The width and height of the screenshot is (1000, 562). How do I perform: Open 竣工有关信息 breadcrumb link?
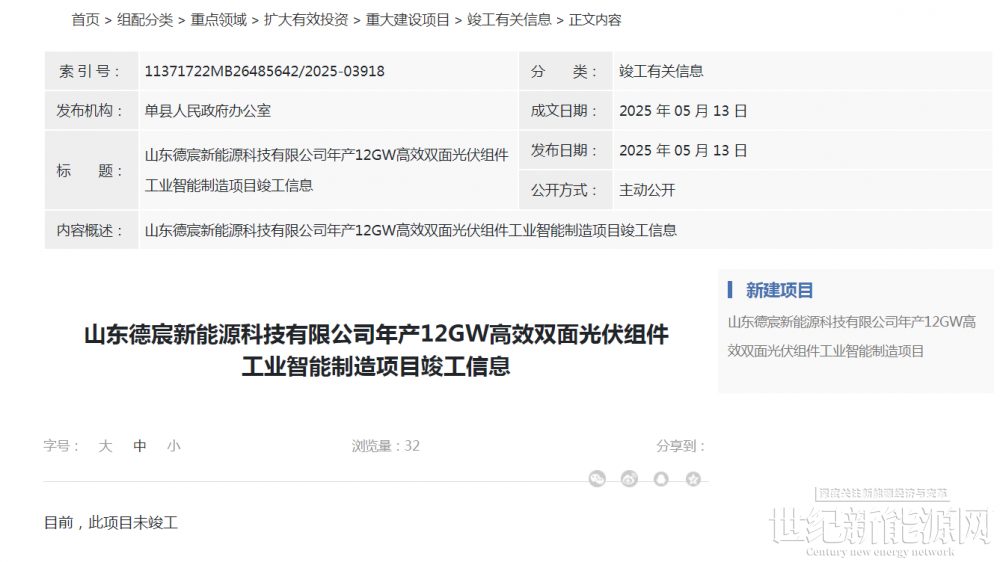(509, 20)
